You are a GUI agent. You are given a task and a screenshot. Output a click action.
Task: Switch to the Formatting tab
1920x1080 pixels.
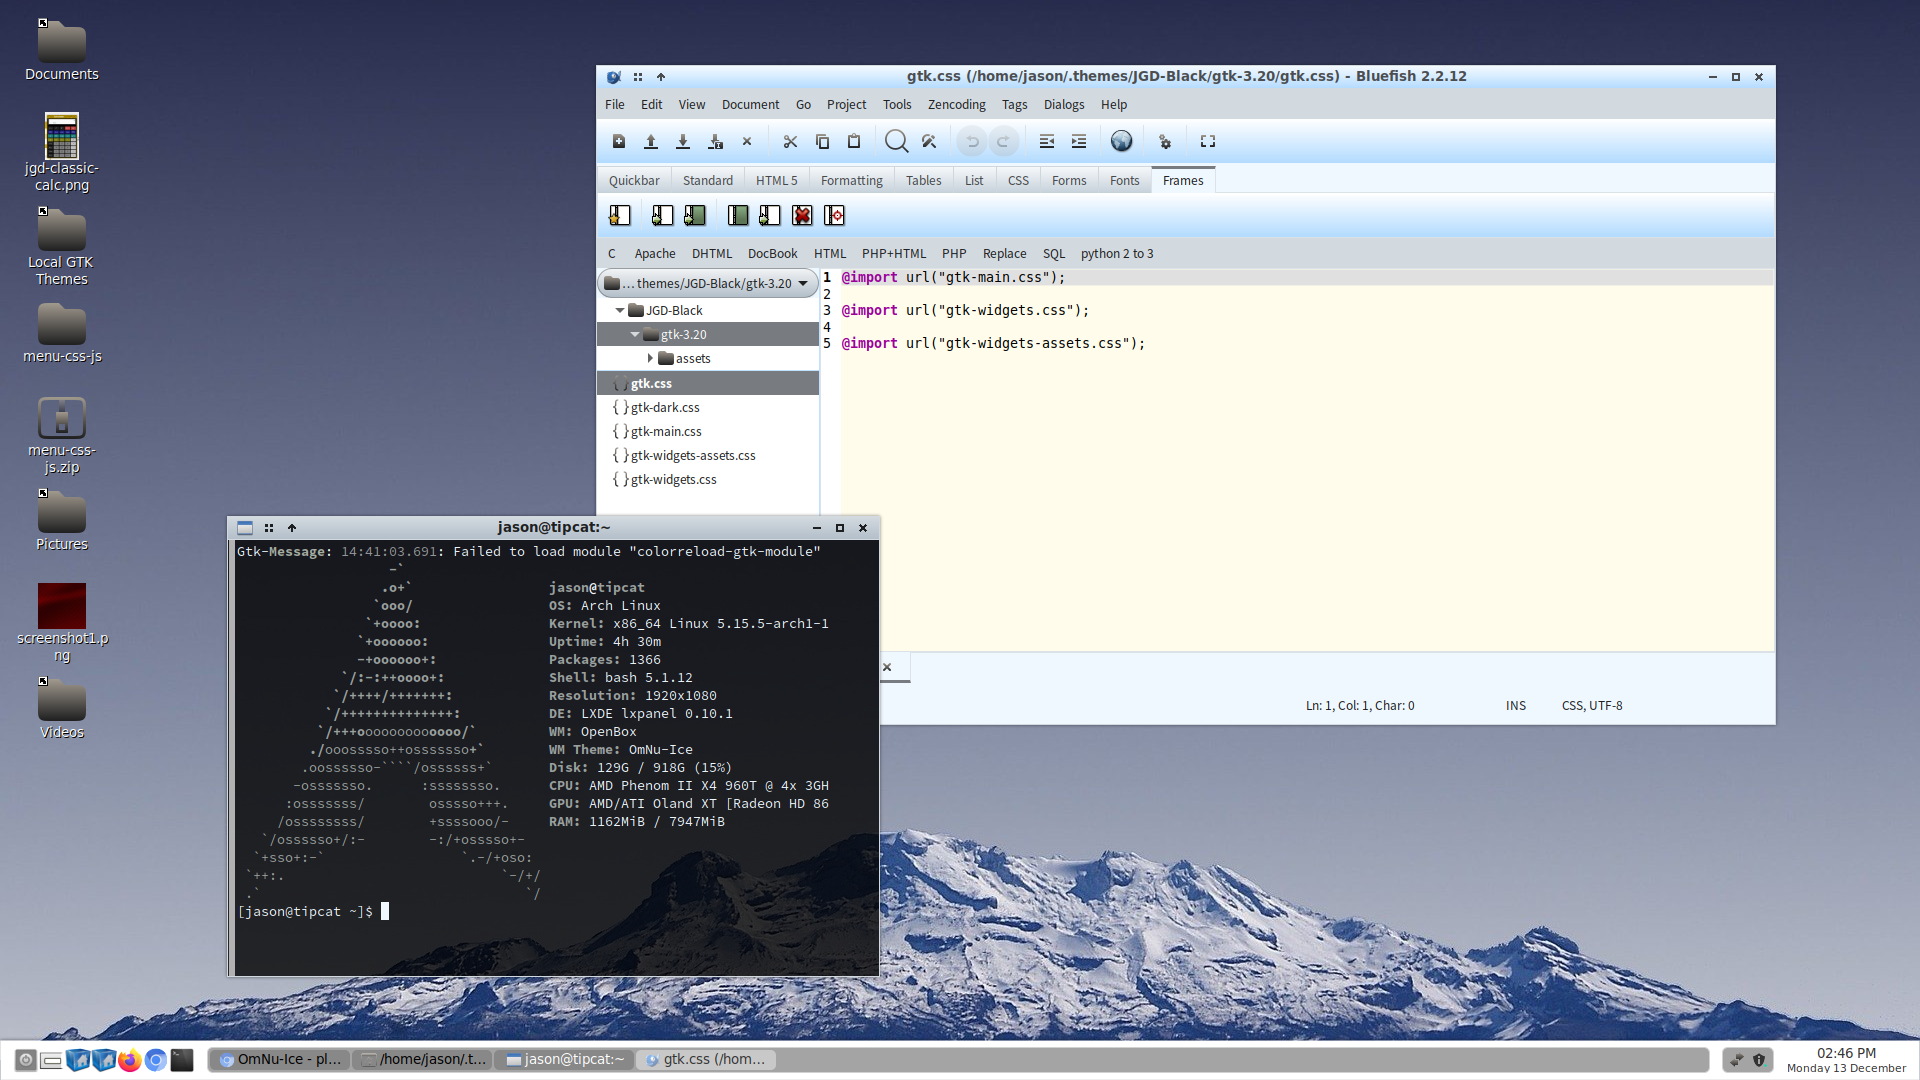click(852, 181)
